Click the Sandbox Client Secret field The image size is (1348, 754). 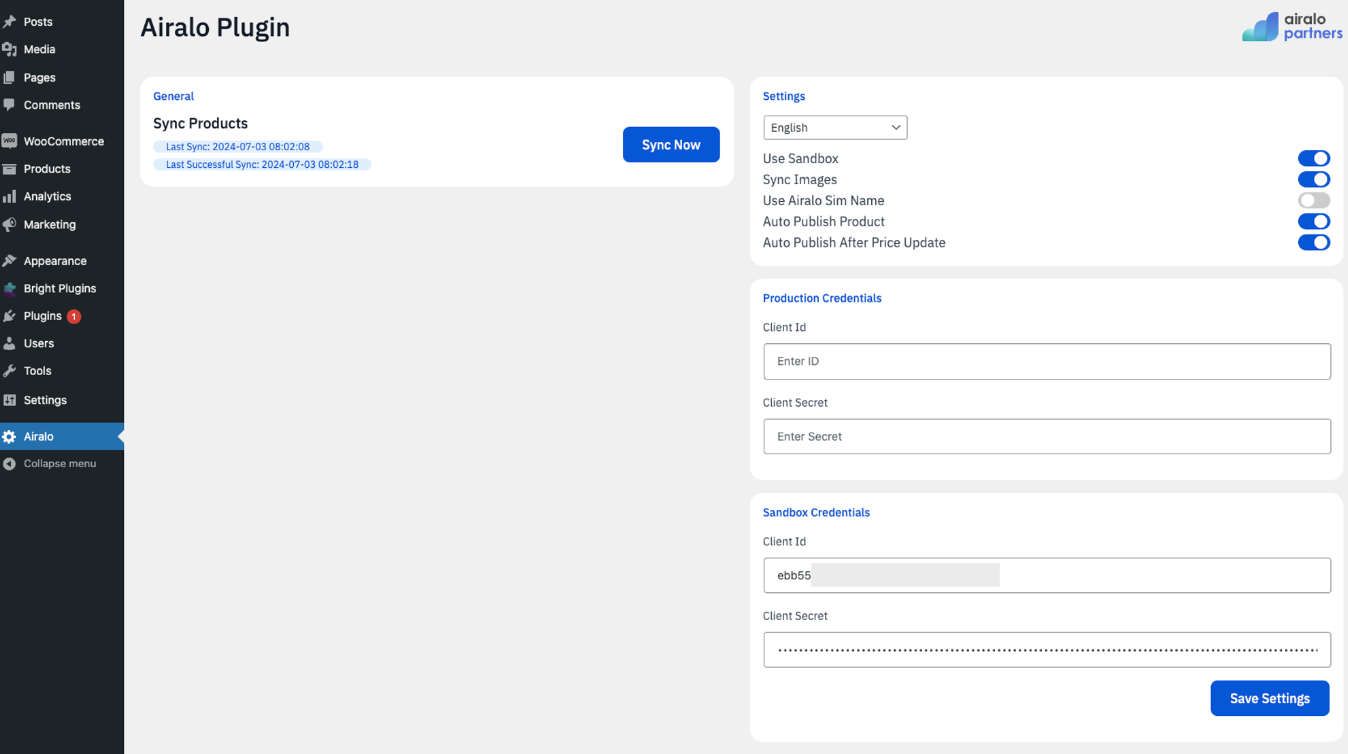pos(1046,649)
